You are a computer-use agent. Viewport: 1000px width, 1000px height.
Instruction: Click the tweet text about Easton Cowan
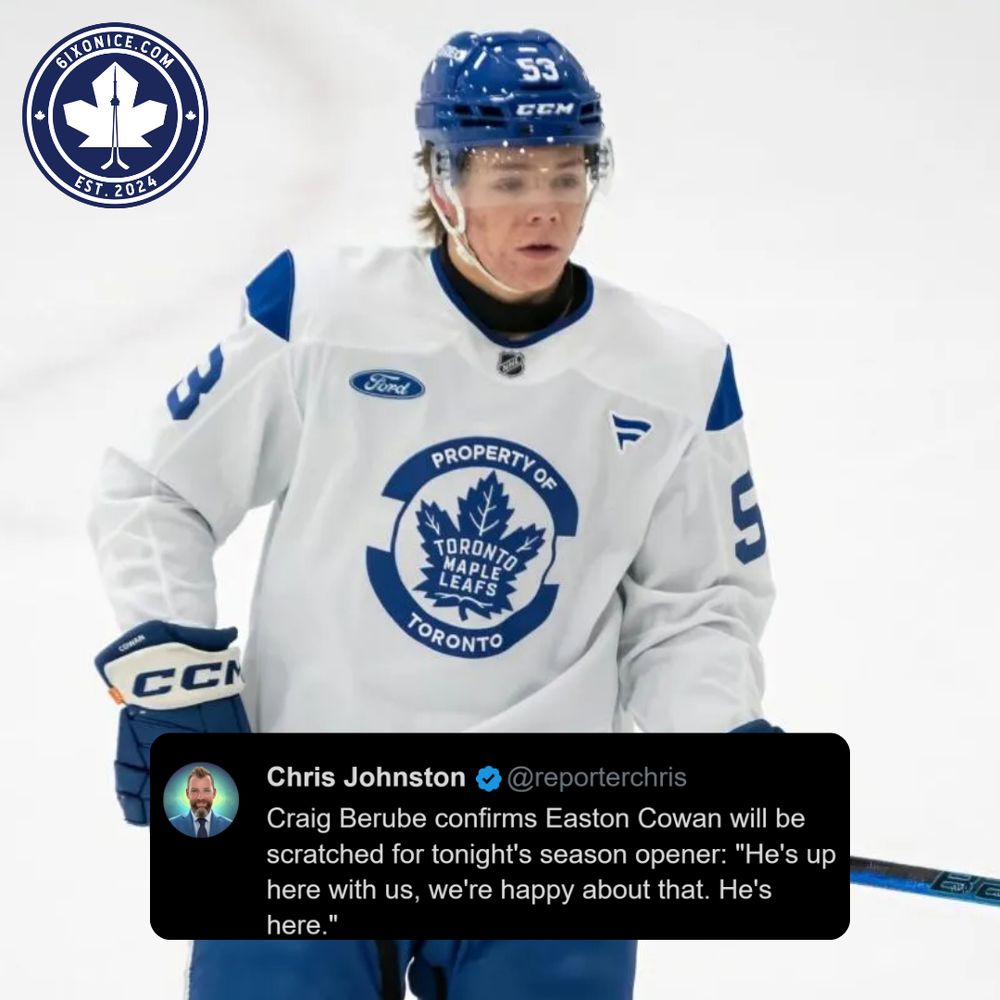click(x=551, y=871)
